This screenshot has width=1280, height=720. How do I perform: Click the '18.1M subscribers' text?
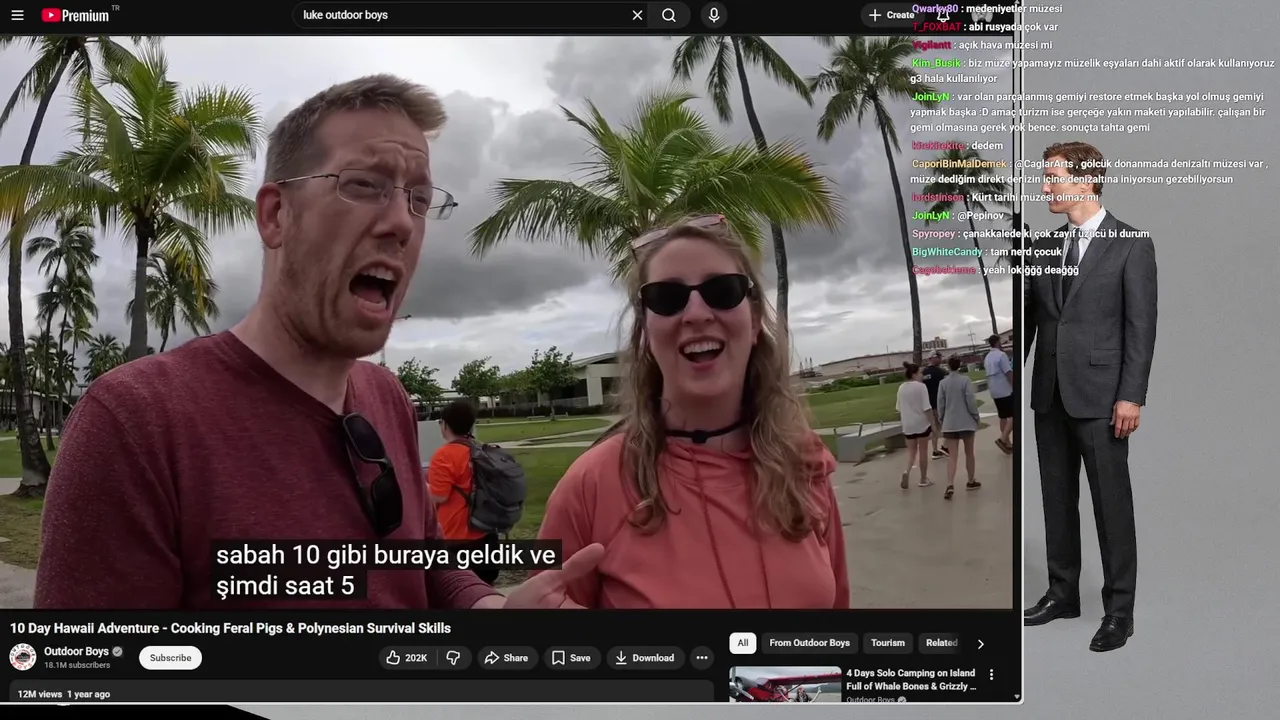(x=77, y=665)
